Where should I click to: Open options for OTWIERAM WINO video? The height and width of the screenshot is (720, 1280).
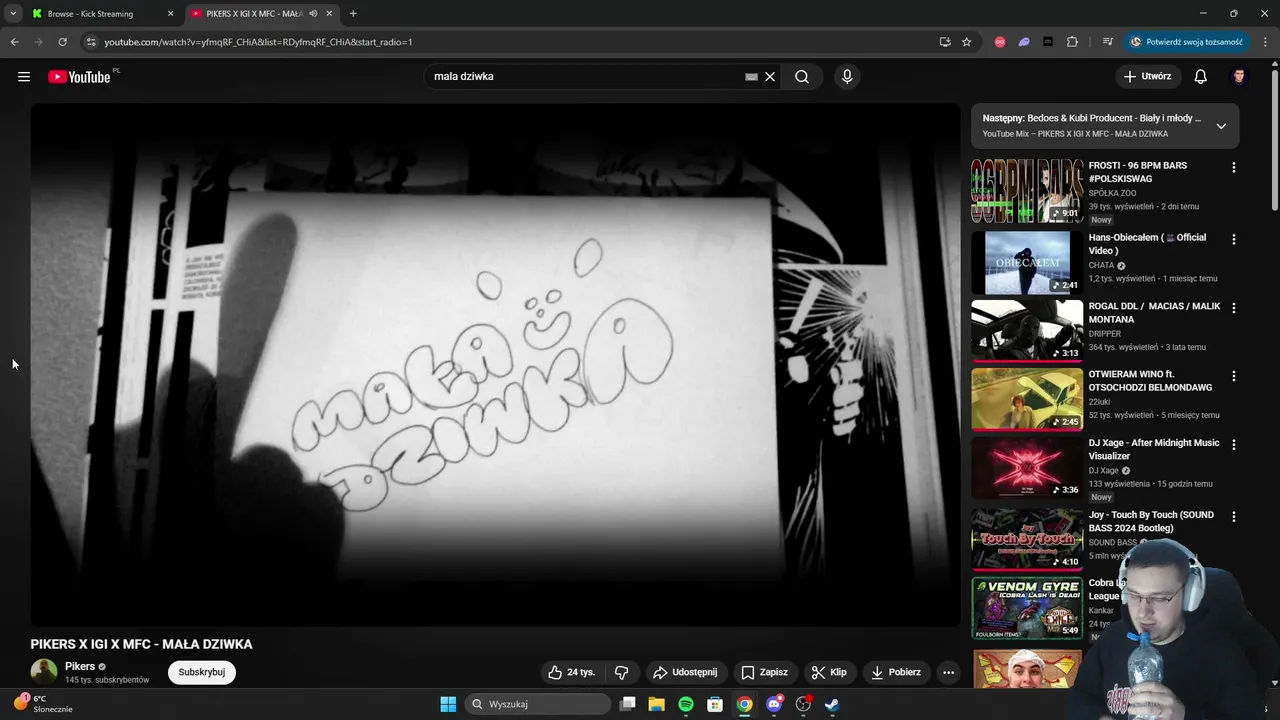click(x=1233, y=377)
